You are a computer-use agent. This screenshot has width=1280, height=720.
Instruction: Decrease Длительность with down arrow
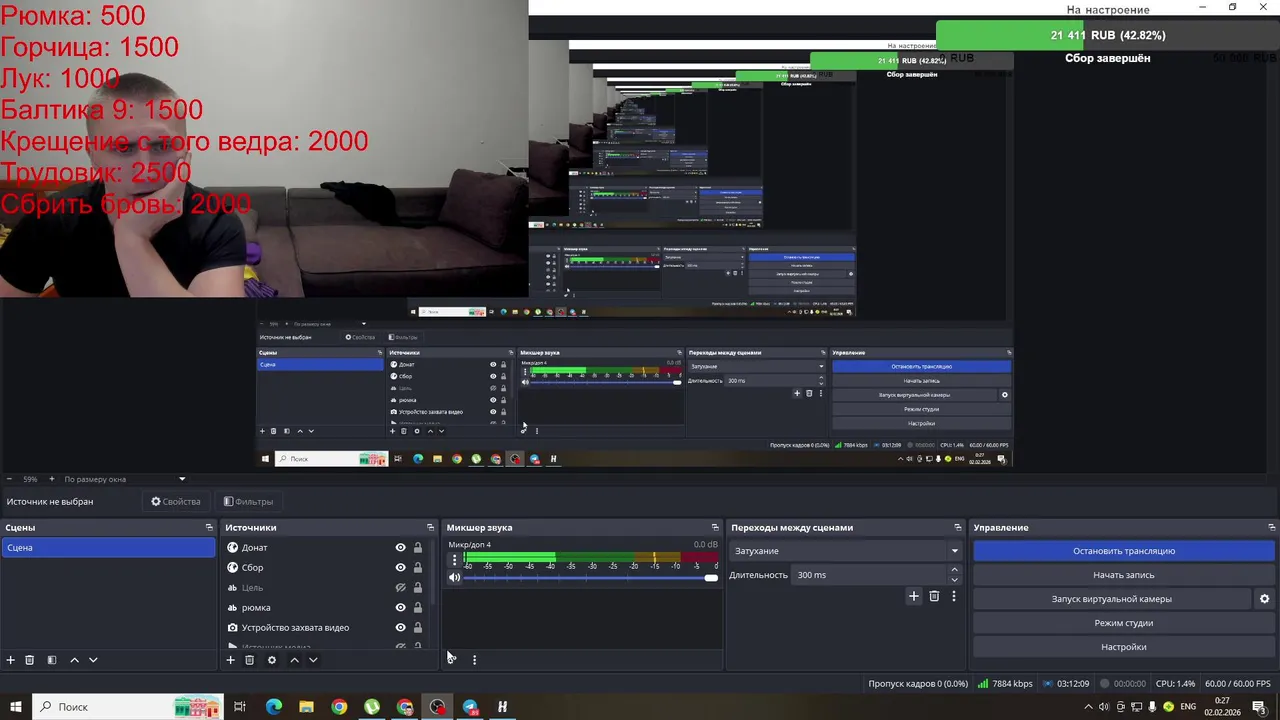(954, 580)
